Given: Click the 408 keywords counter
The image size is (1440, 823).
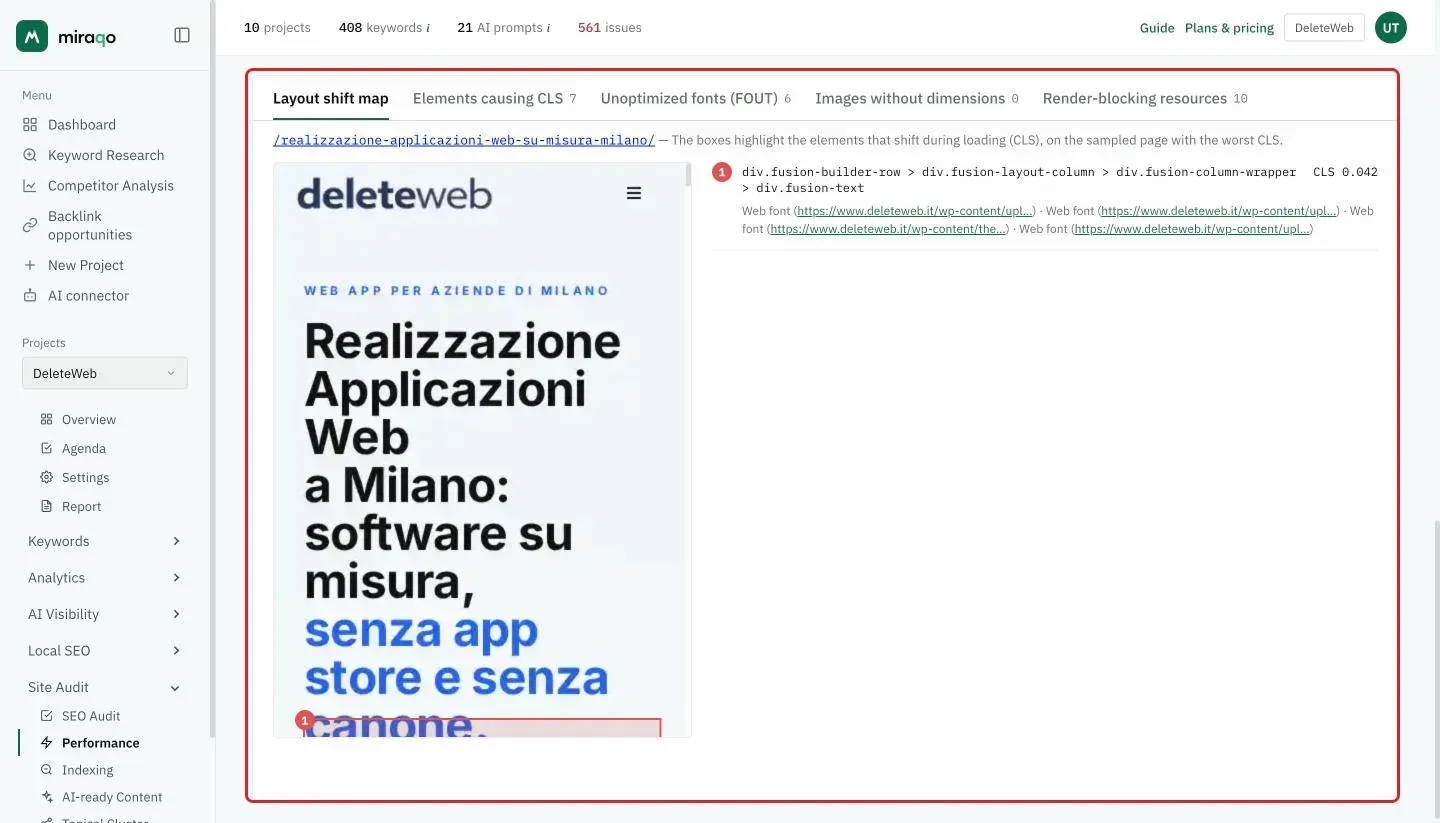Looking at the screenshot, I should pyautogui.click(x=384, y=28).
